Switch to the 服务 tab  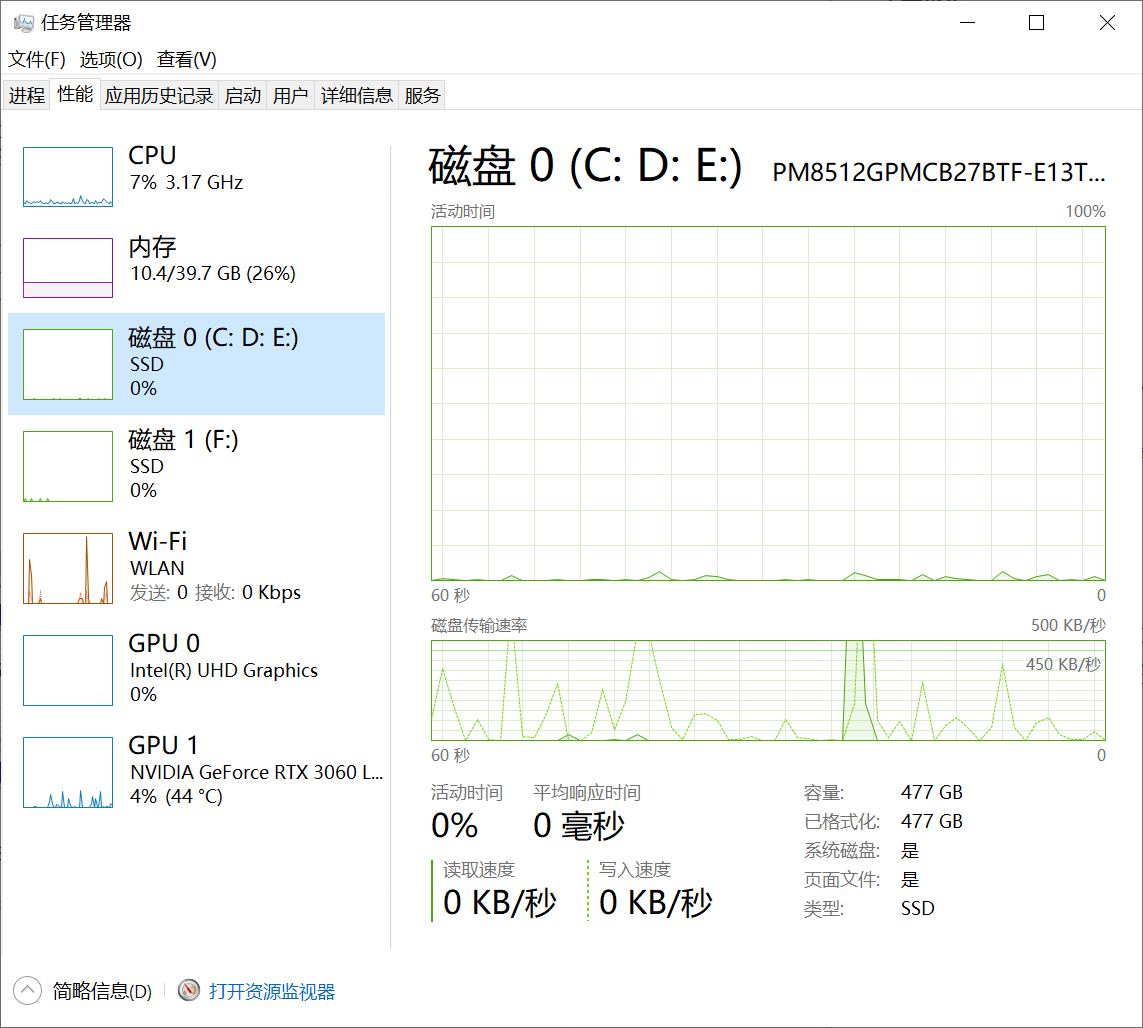pos(422,96)
